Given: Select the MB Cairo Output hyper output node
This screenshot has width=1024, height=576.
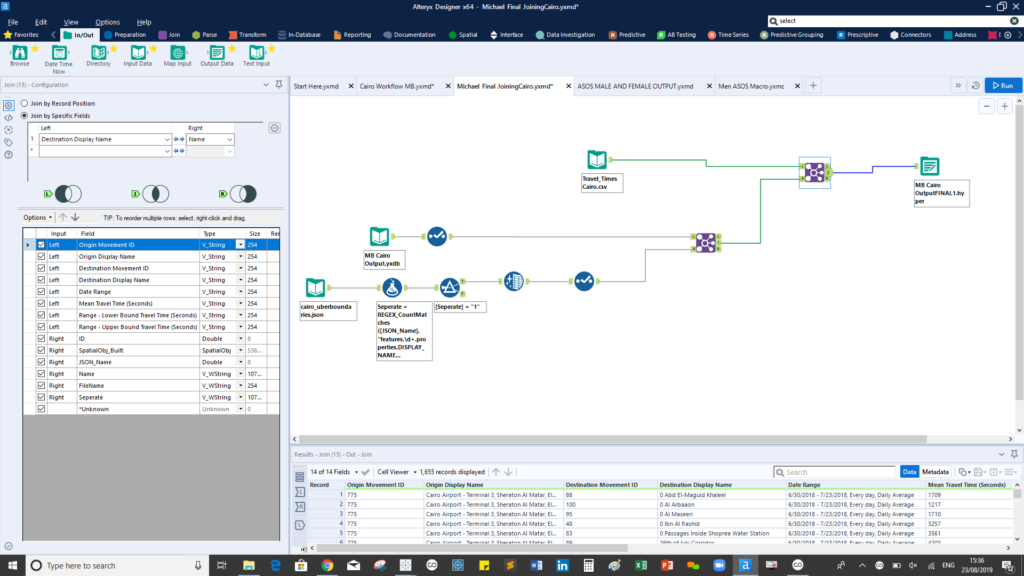Looking at the screenshot, I should click(930, 167).
